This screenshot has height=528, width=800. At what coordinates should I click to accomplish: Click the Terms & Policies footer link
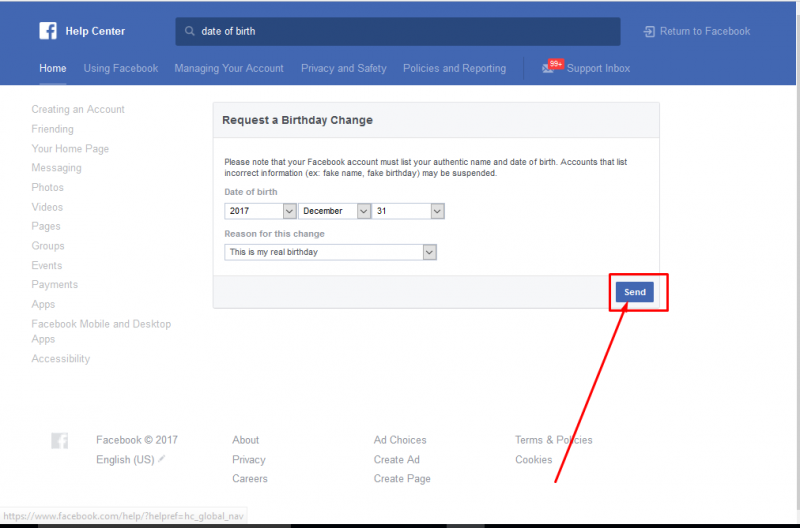coord(554,440)
